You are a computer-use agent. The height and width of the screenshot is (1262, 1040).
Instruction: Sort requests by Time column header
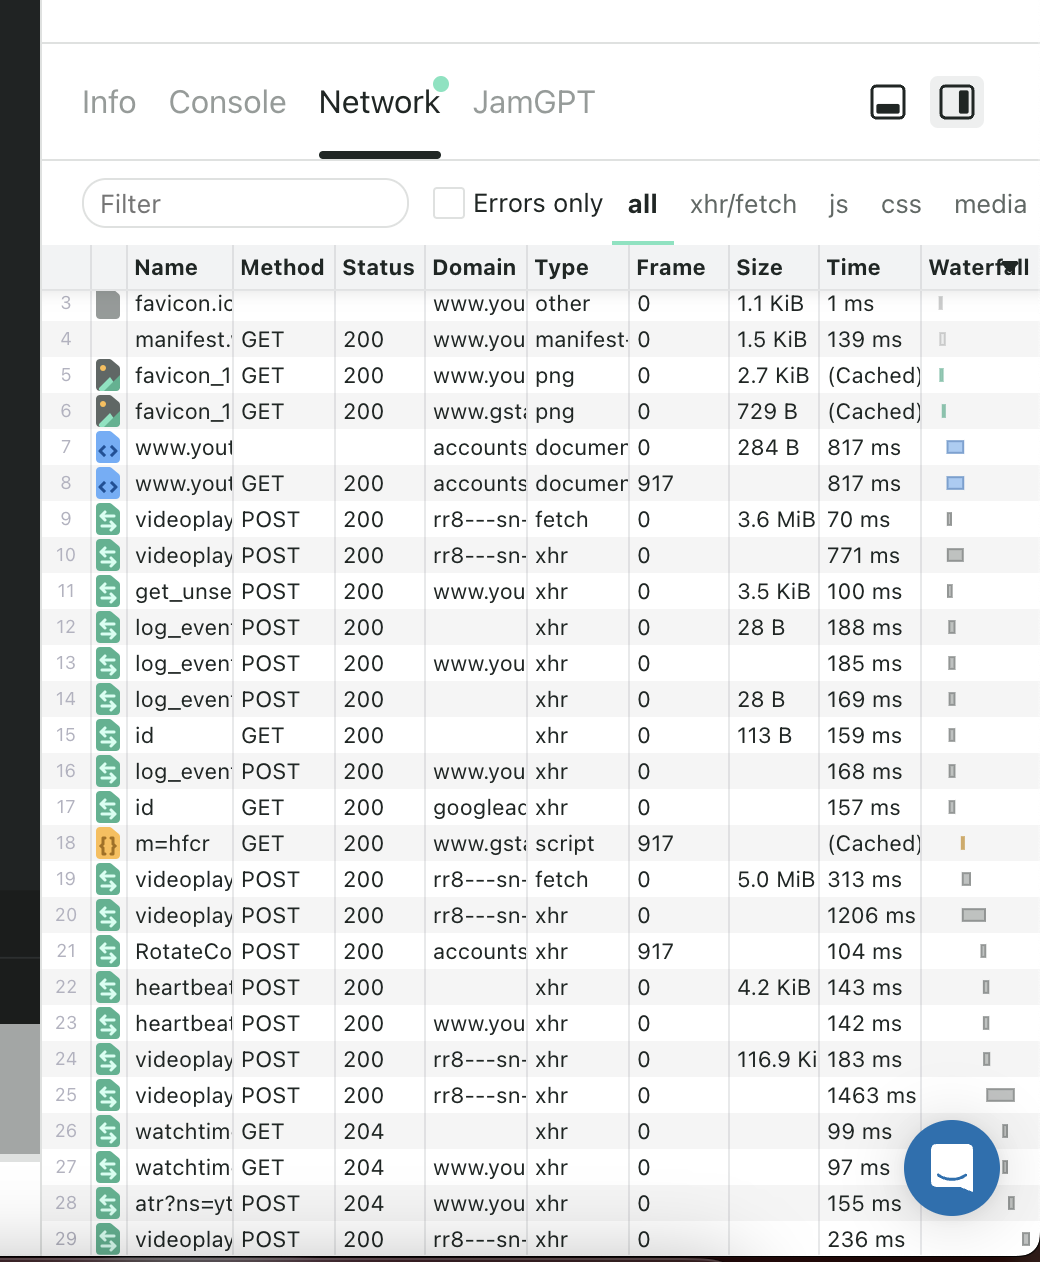click(x=853, y=268)
